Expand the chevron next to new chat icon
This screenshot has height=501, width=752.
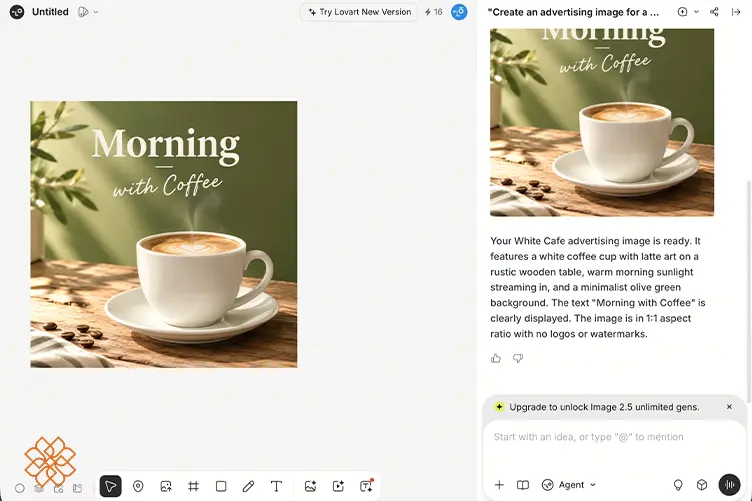tap(696, 12)
